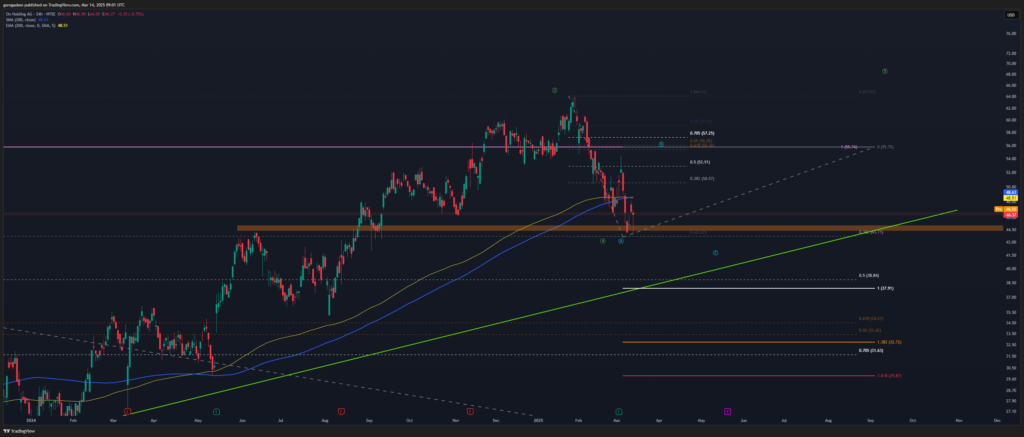Select the blue circle marker on the purple line

tap(661, 144)
